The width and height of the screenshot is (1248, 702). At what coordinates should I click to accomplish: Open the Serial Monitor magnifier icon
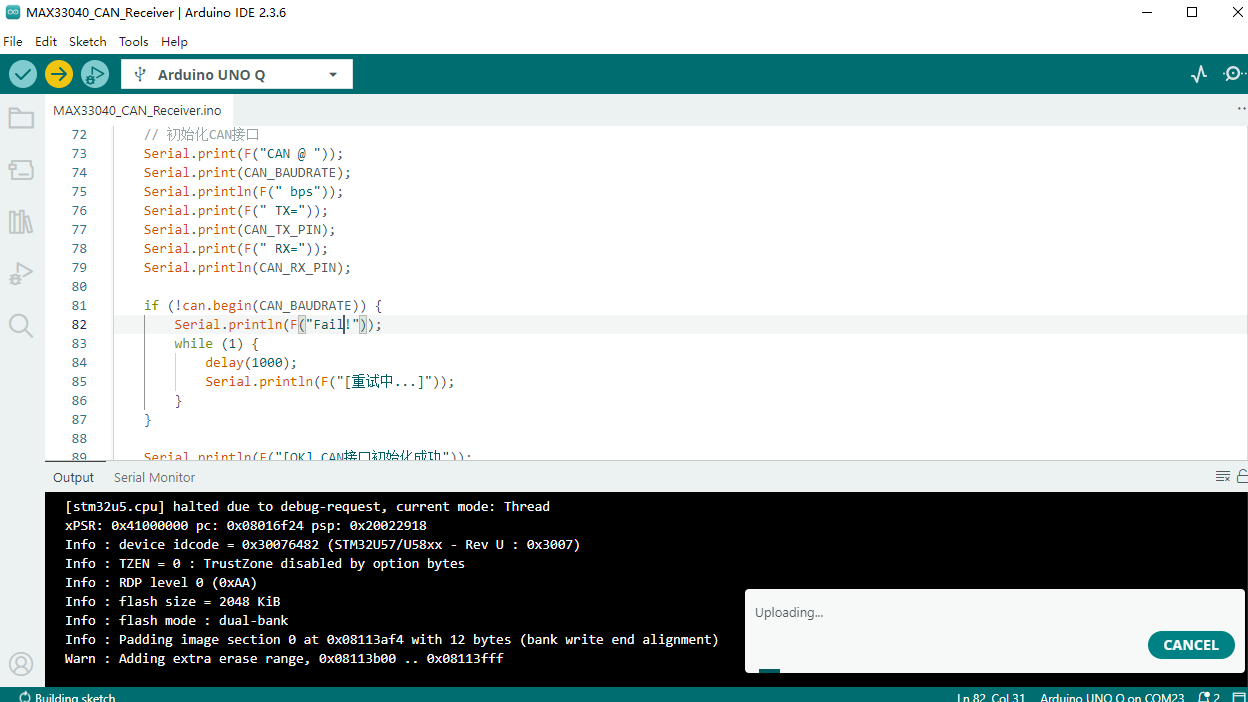click(x=1234, y=74)
